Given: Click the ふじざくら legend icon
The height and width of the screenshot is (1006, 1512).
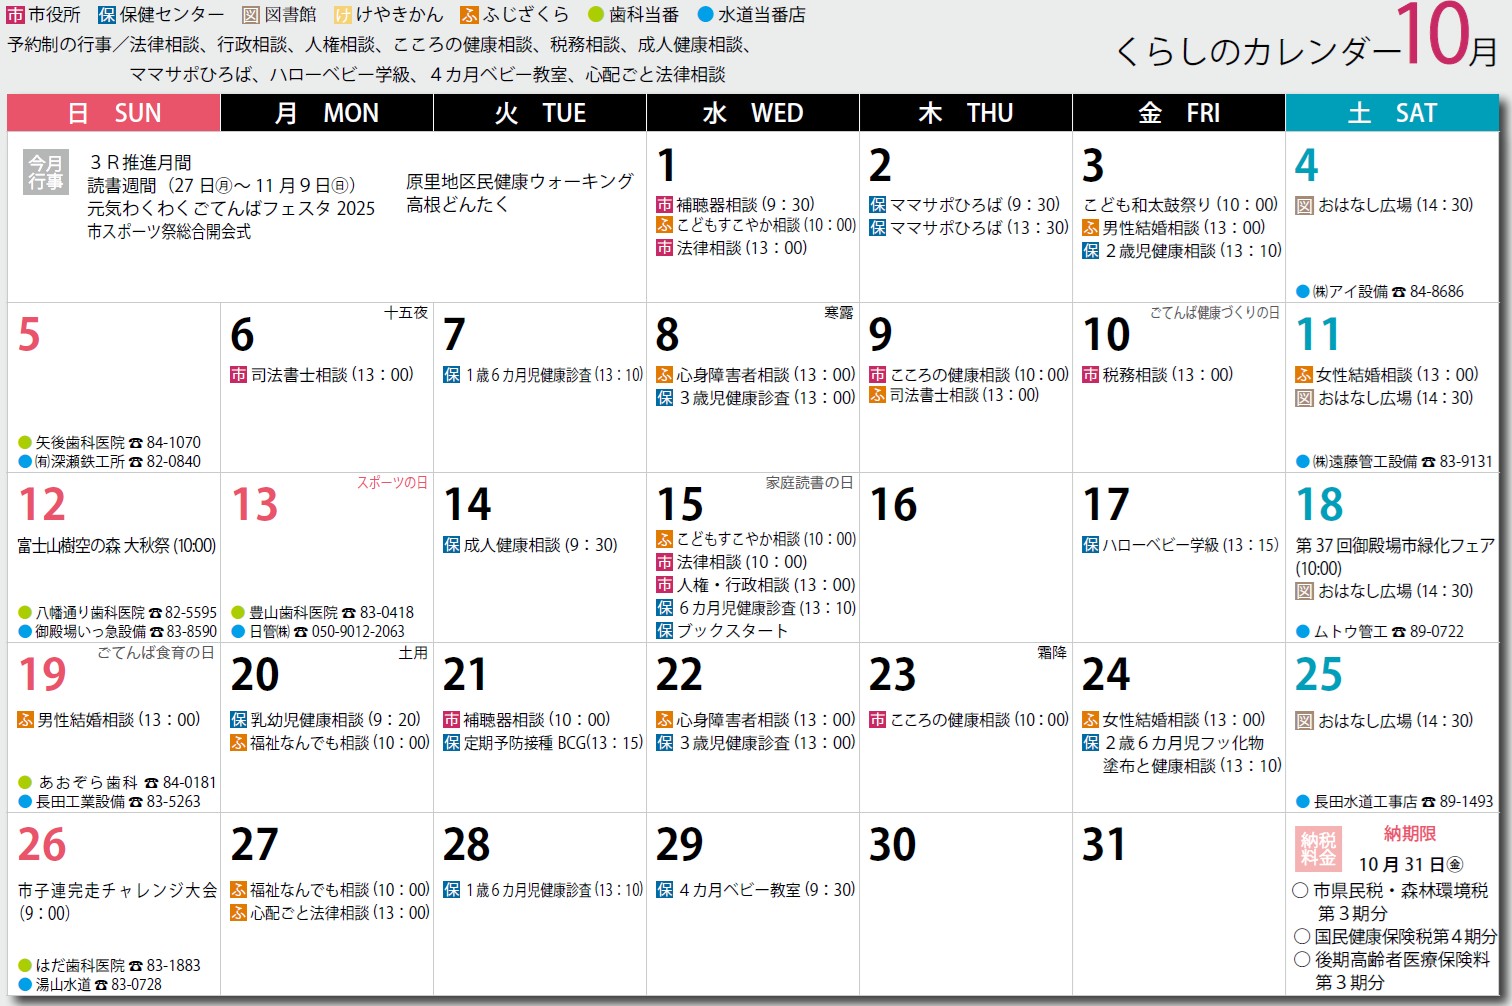Looking at the screenshot, I should 470,15.
